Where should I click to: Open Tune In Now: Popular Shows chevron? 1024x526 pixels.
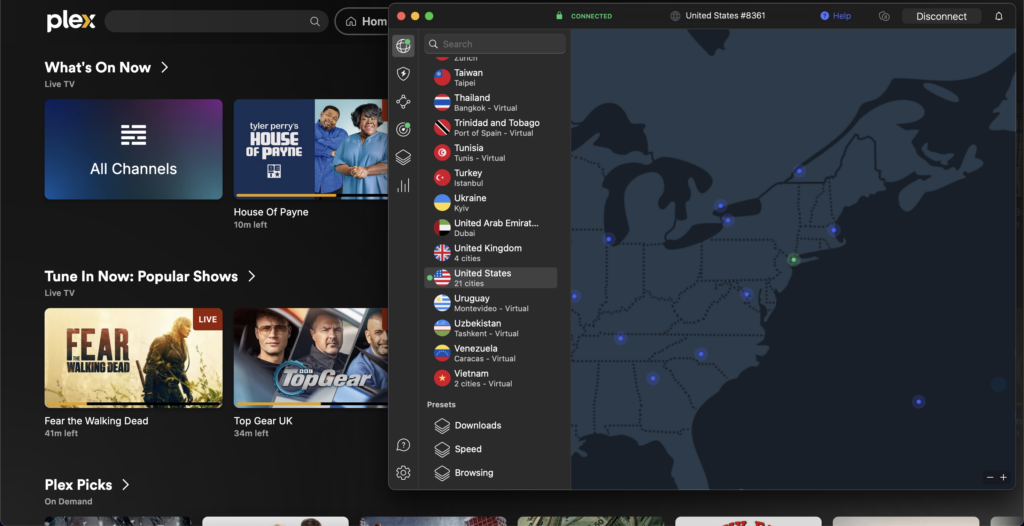click(251, 276)
